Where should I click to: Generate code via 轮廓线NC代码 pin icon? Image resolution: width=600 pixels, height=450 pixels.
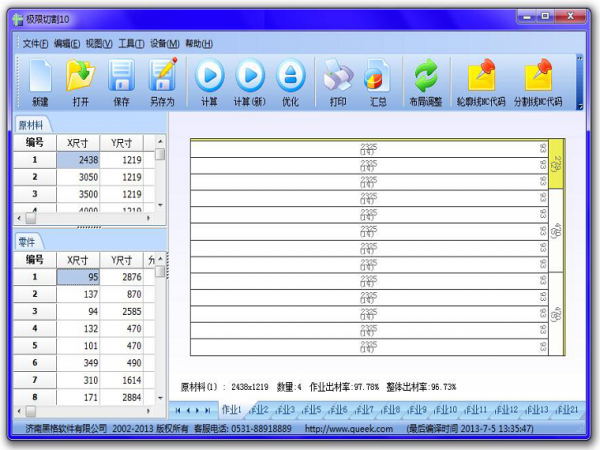482,78
